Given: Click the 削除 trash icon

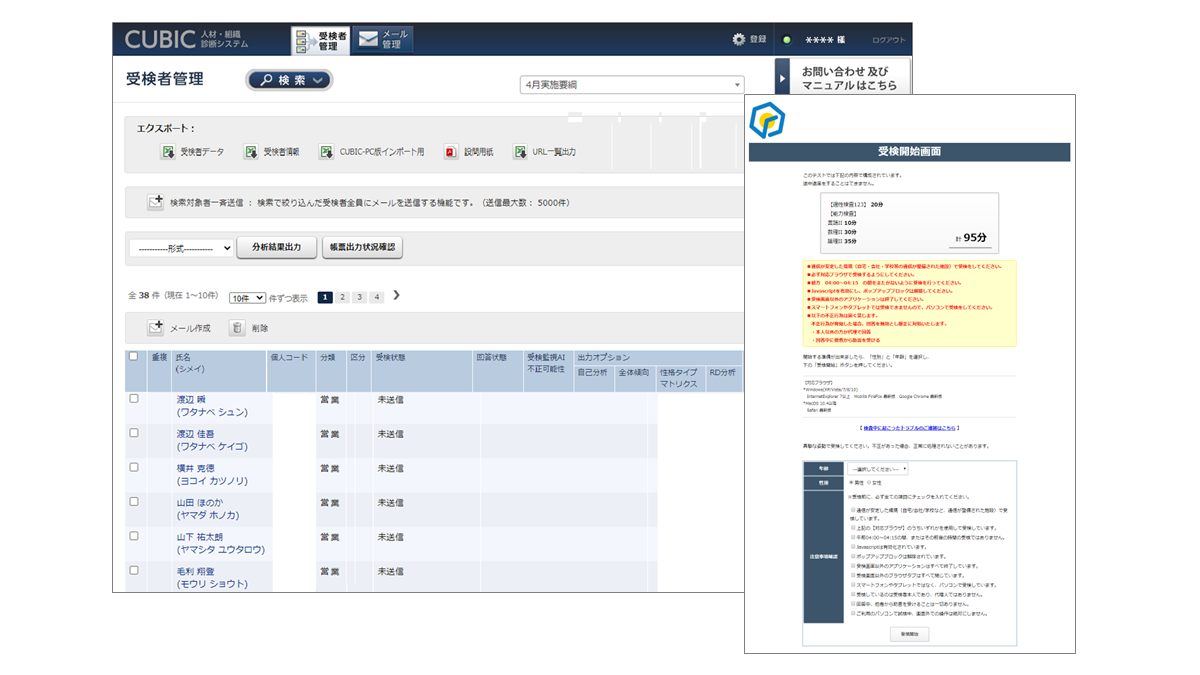Looking at the screenshot, I should pyautogui.click(x=237, y=328).
